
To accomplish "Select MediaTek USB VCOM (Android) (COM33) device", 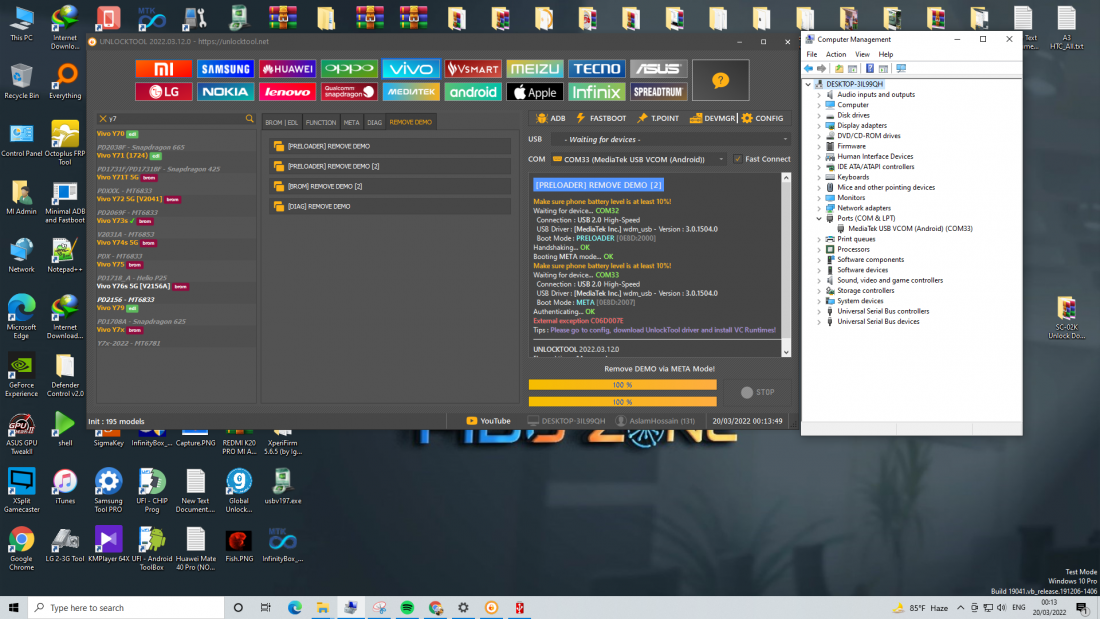I will (910, 229).
